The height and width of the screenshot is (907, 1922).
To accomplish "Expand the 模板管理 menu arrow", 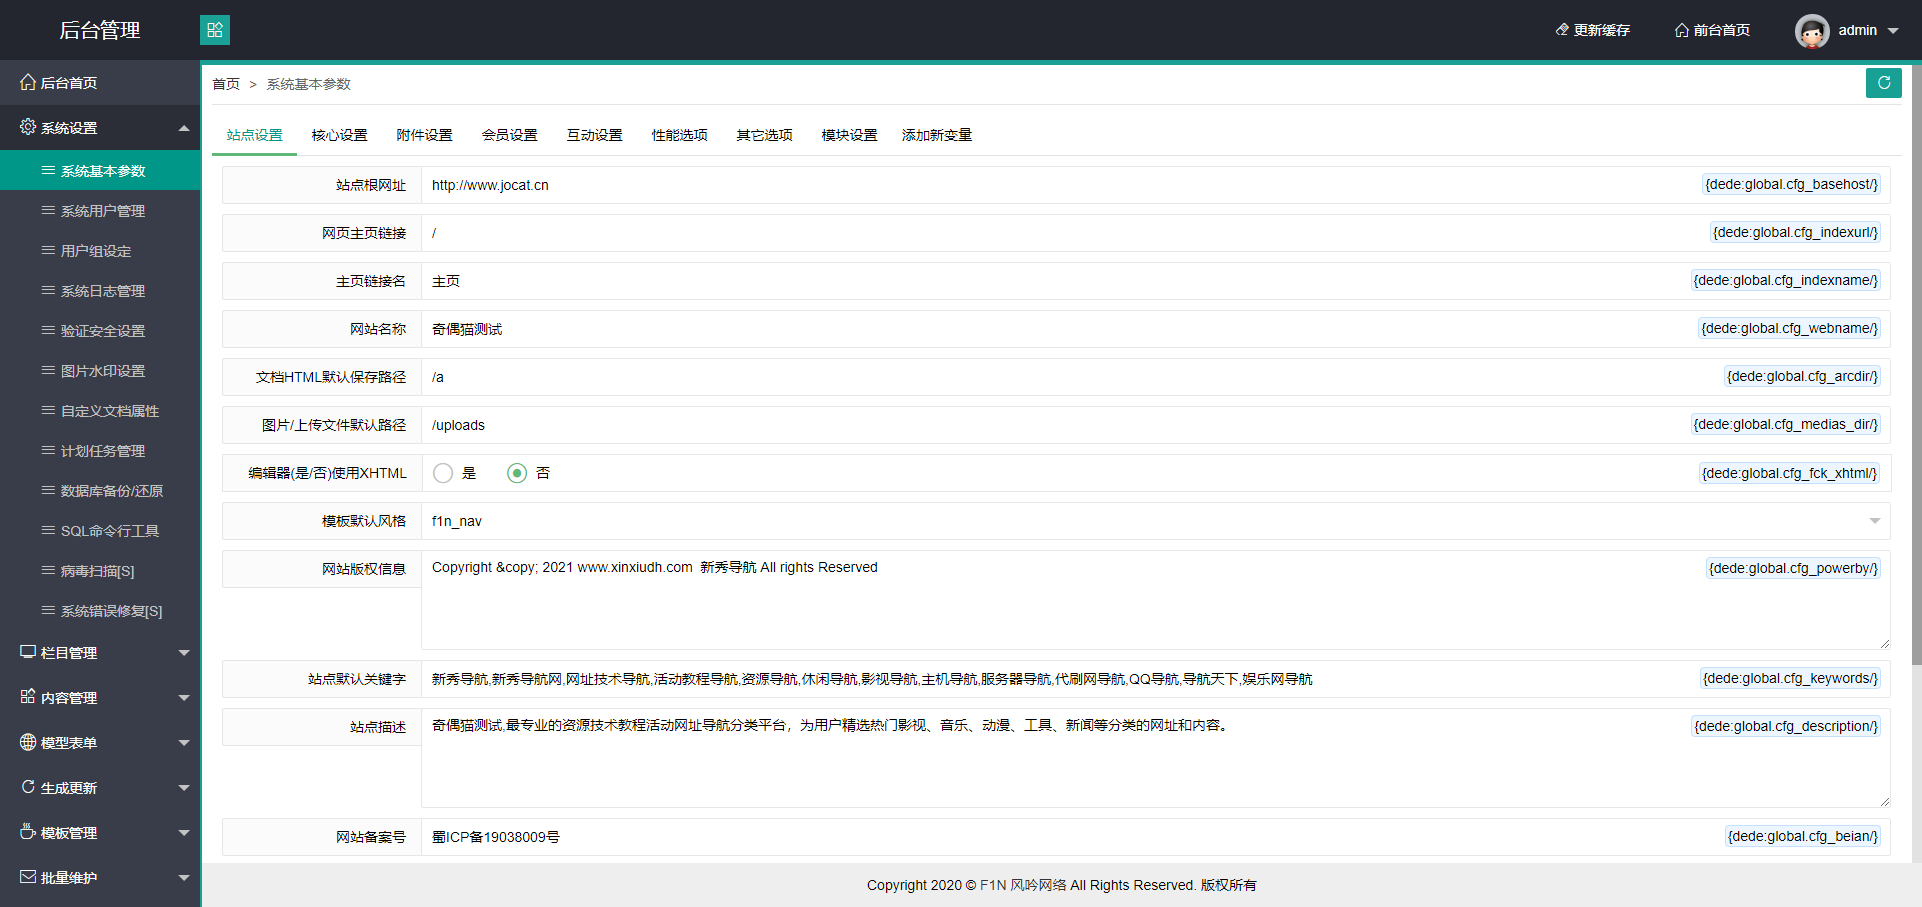I will pos(184,833).
